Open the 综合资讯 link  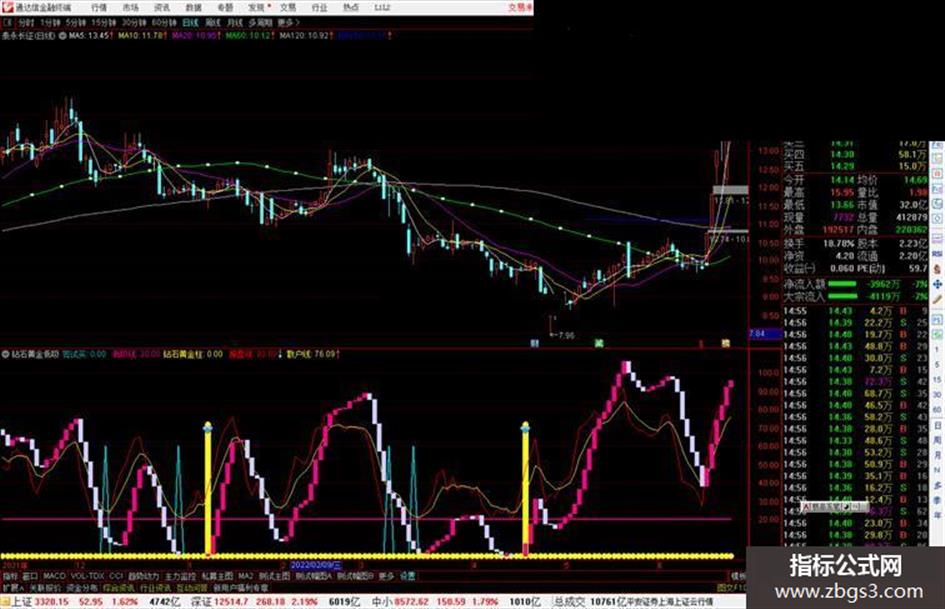pyautogui.click(x=119, y=587)
